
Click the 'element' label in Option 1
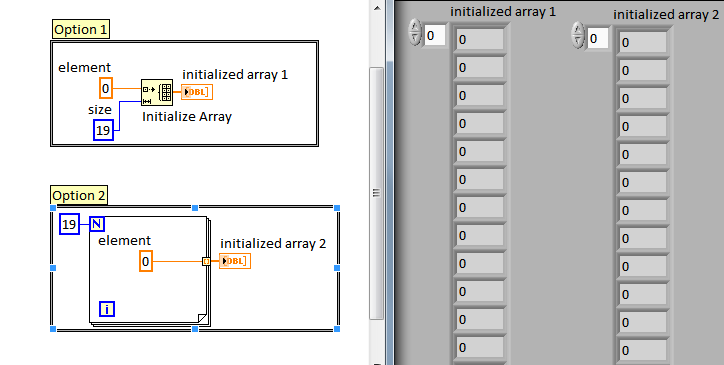[x=84, y=67]
